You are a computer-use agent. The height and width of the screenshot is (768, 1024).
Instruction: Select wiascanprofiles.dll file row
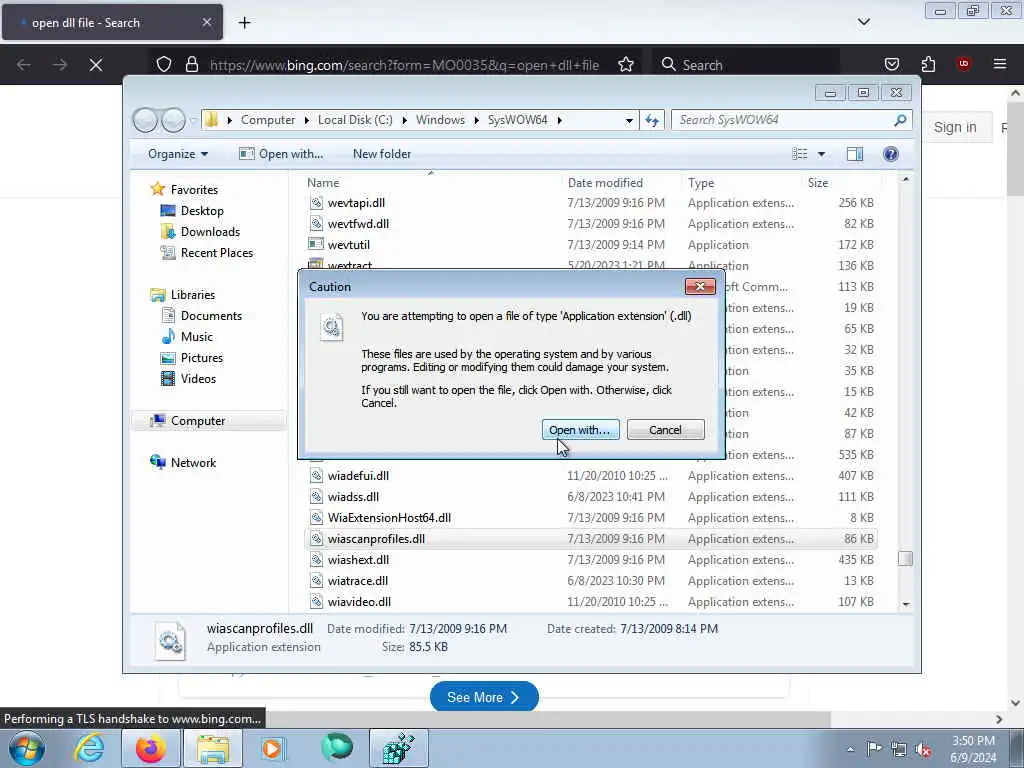(591, 539)
